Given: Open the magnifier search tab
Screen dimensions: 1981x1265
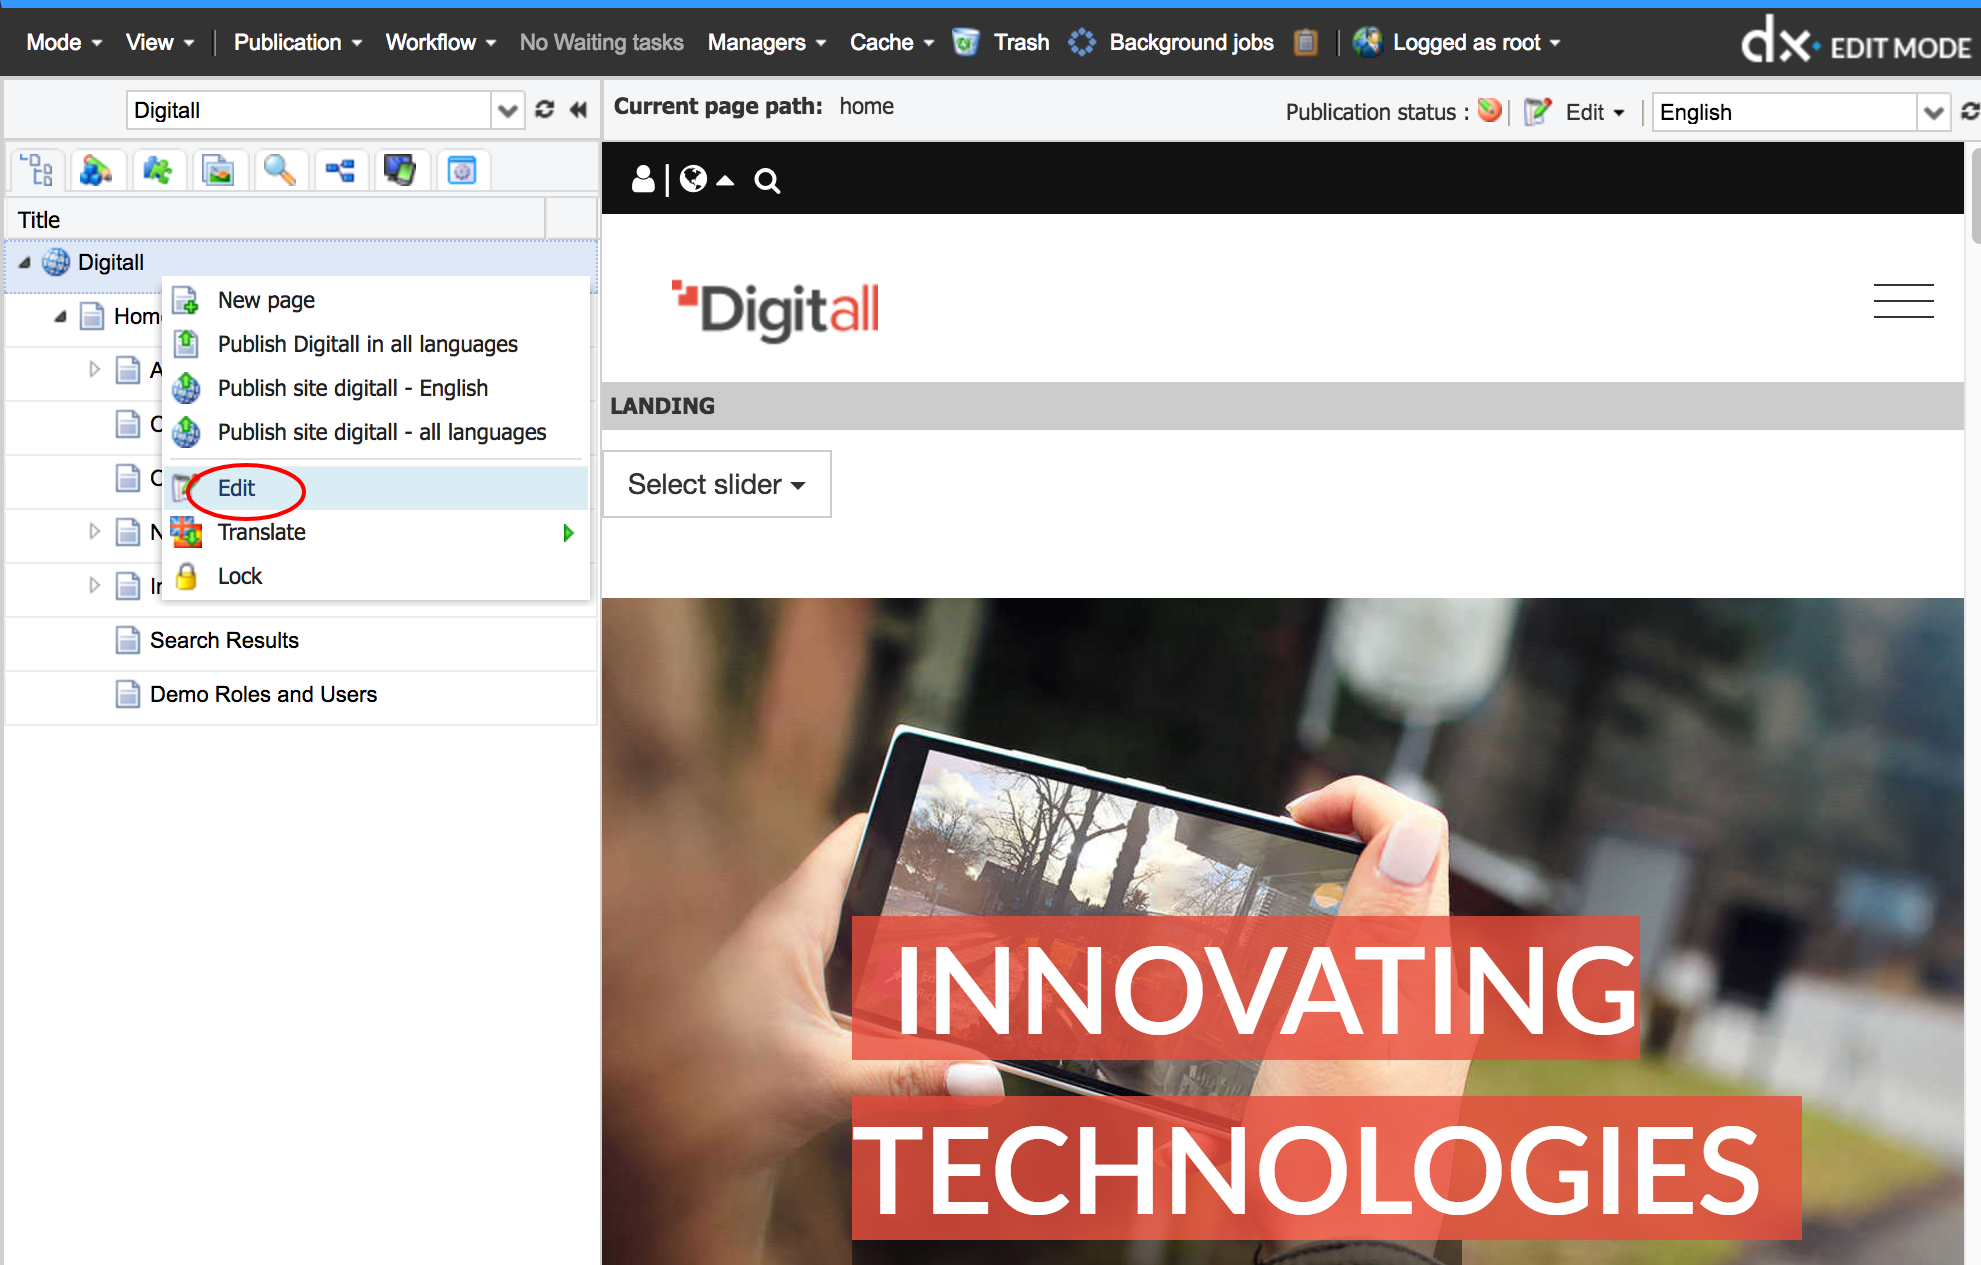Looking at the screenshot, I should point(279,170).
